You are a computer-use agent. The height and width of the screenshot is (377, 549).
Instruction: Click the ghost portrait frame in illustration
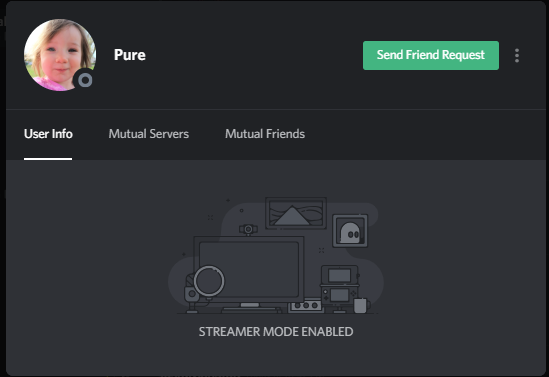click(350, 231)
